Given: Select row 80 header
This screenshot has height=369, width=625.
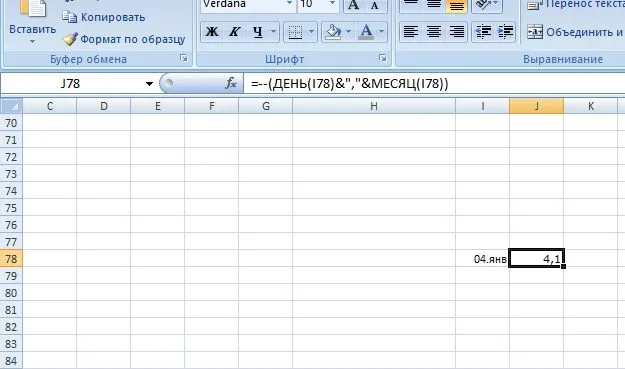Looking at the screenshot, I should (11, 293).
